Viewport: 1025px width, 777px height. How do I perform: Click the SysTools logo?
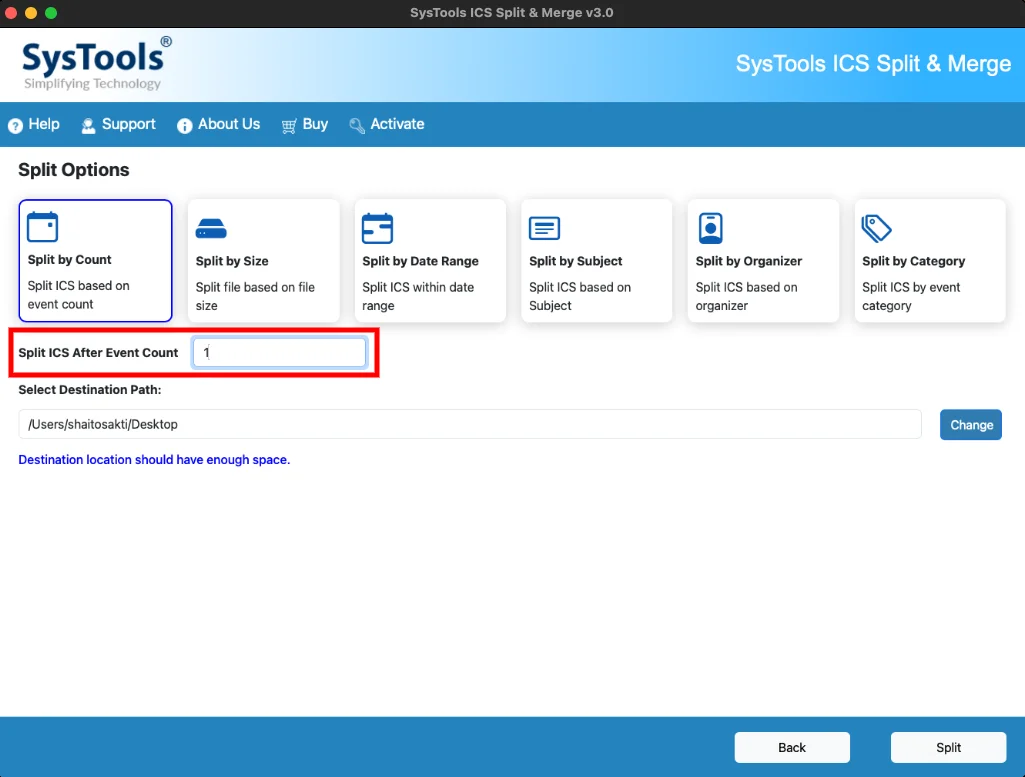pyautogui.click(x=97, y=63)
